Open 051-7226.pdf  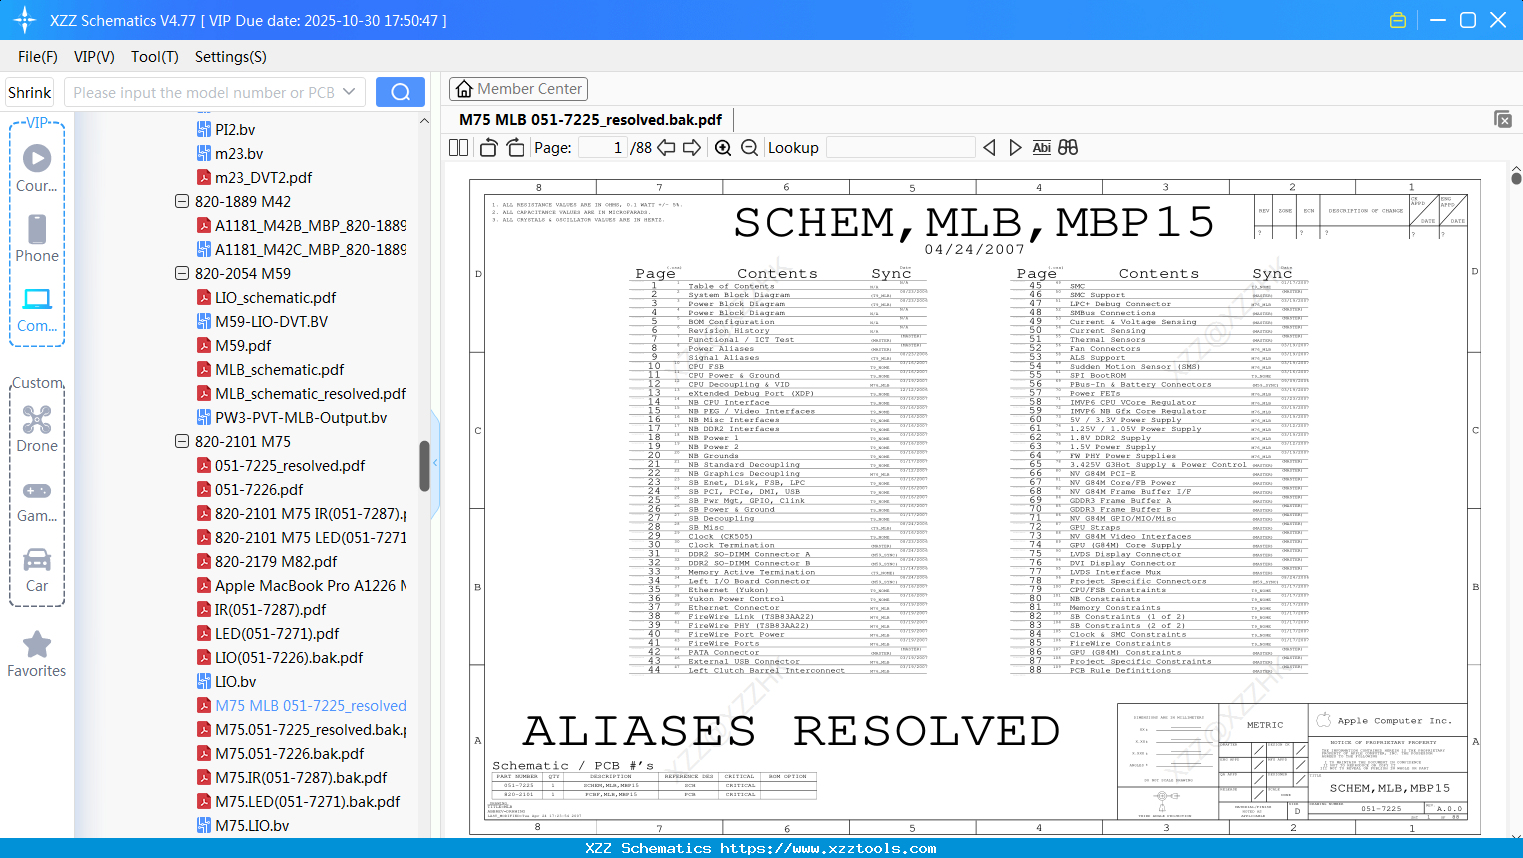259,489
